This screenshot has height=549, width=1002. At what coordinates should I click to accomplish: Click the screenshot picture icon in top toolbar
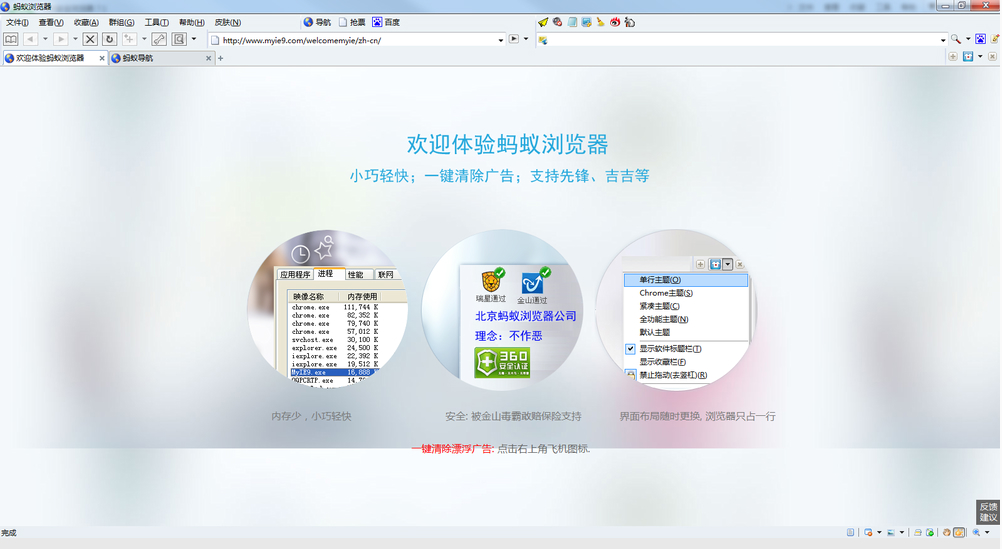coord(586,22)
